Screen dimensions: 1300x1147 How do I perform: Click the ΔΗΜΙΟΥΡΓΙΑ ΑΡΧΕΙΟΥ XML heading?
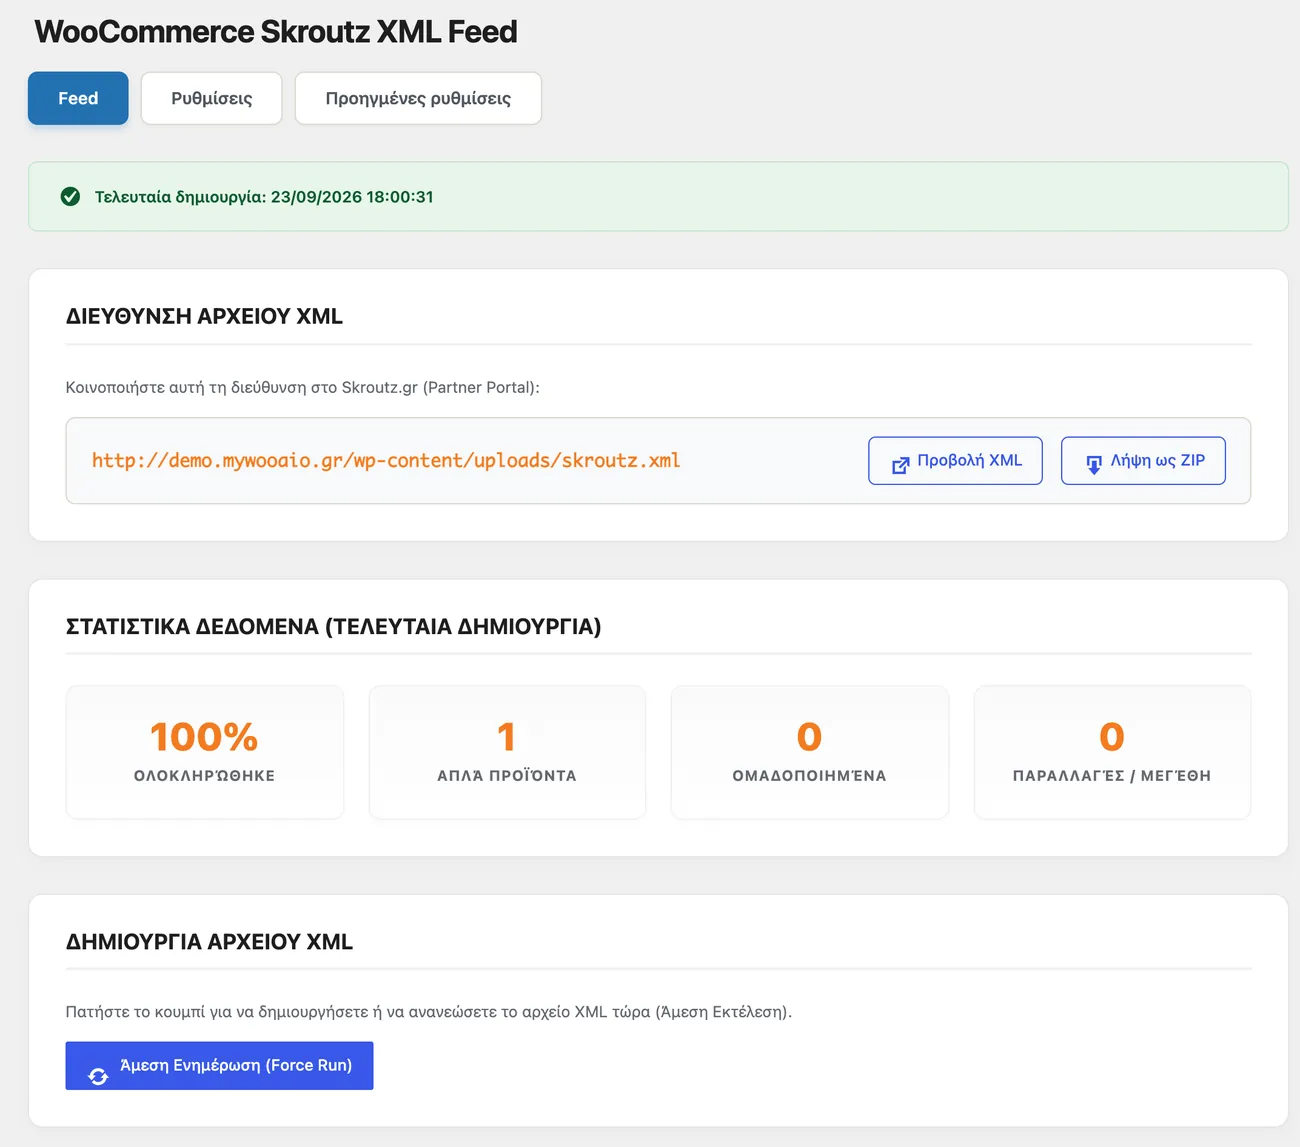[209, 942]
